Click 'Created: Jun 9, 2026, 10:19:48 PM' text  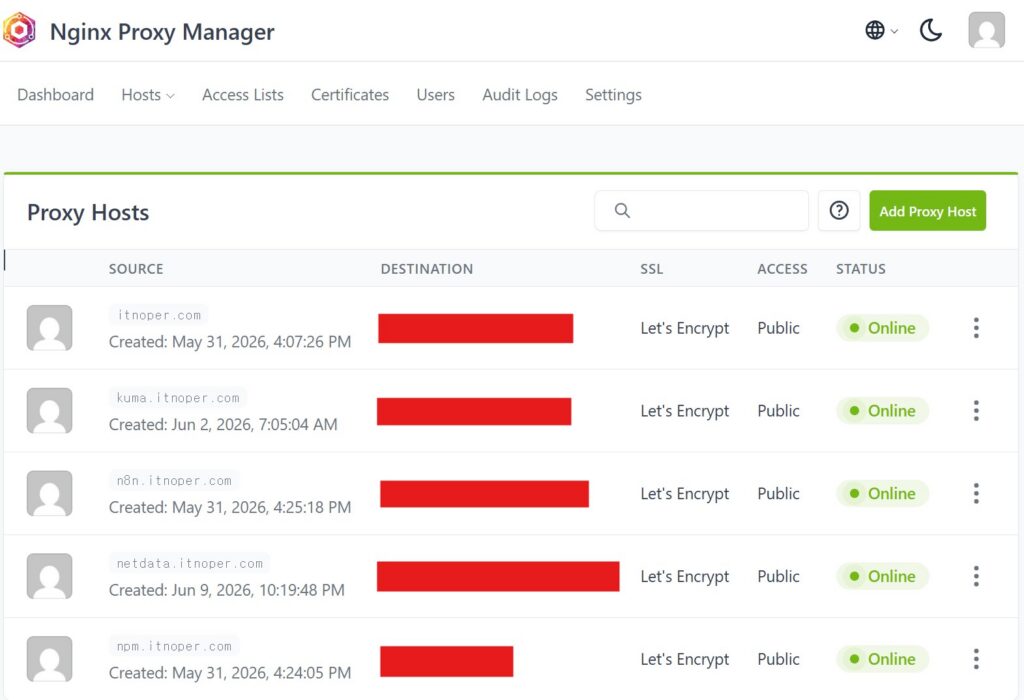click(227, 590)
